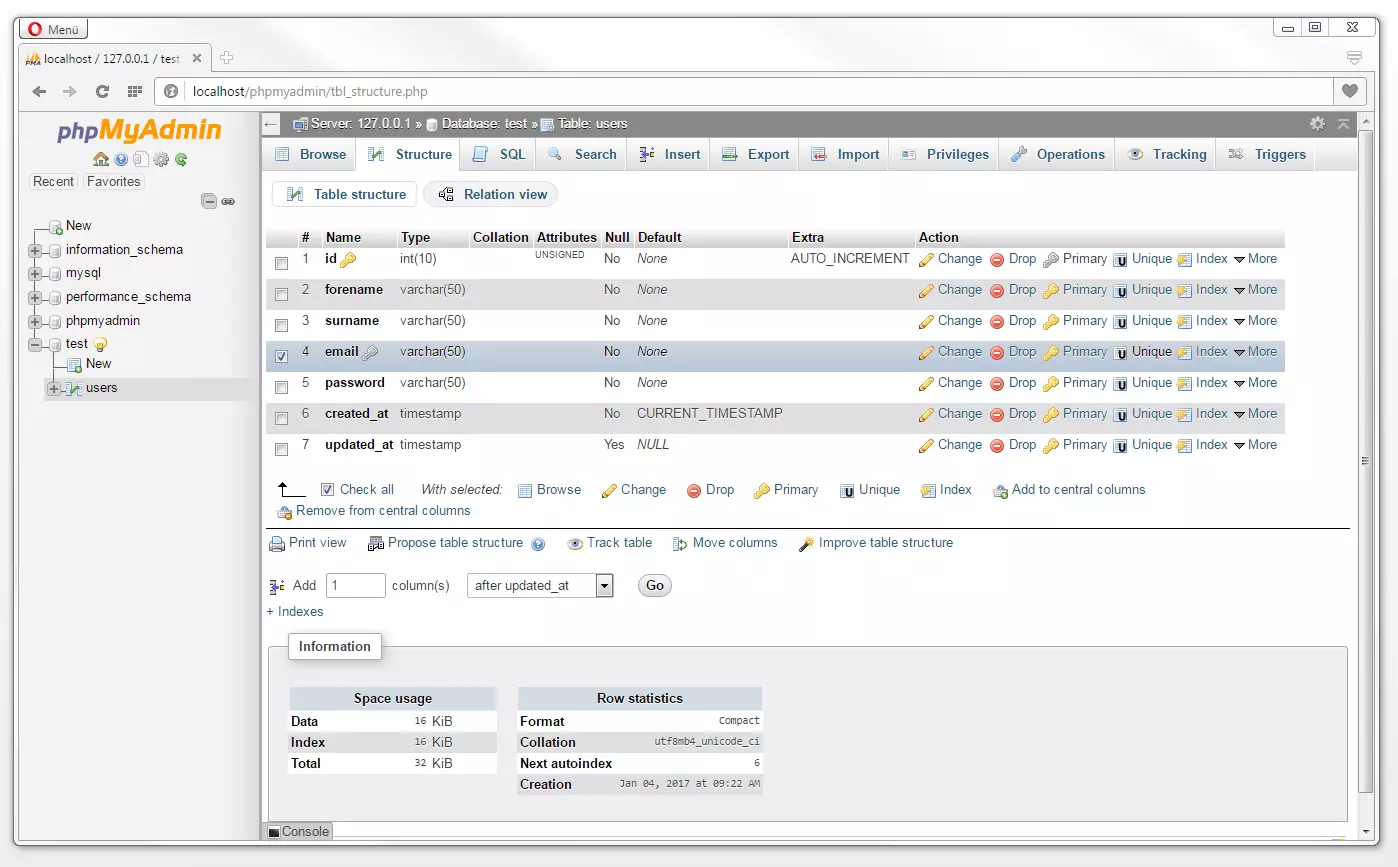1398x867 pixels.
Task: Open the Console panel at the bottom
Action: click(x=297, y=831)
